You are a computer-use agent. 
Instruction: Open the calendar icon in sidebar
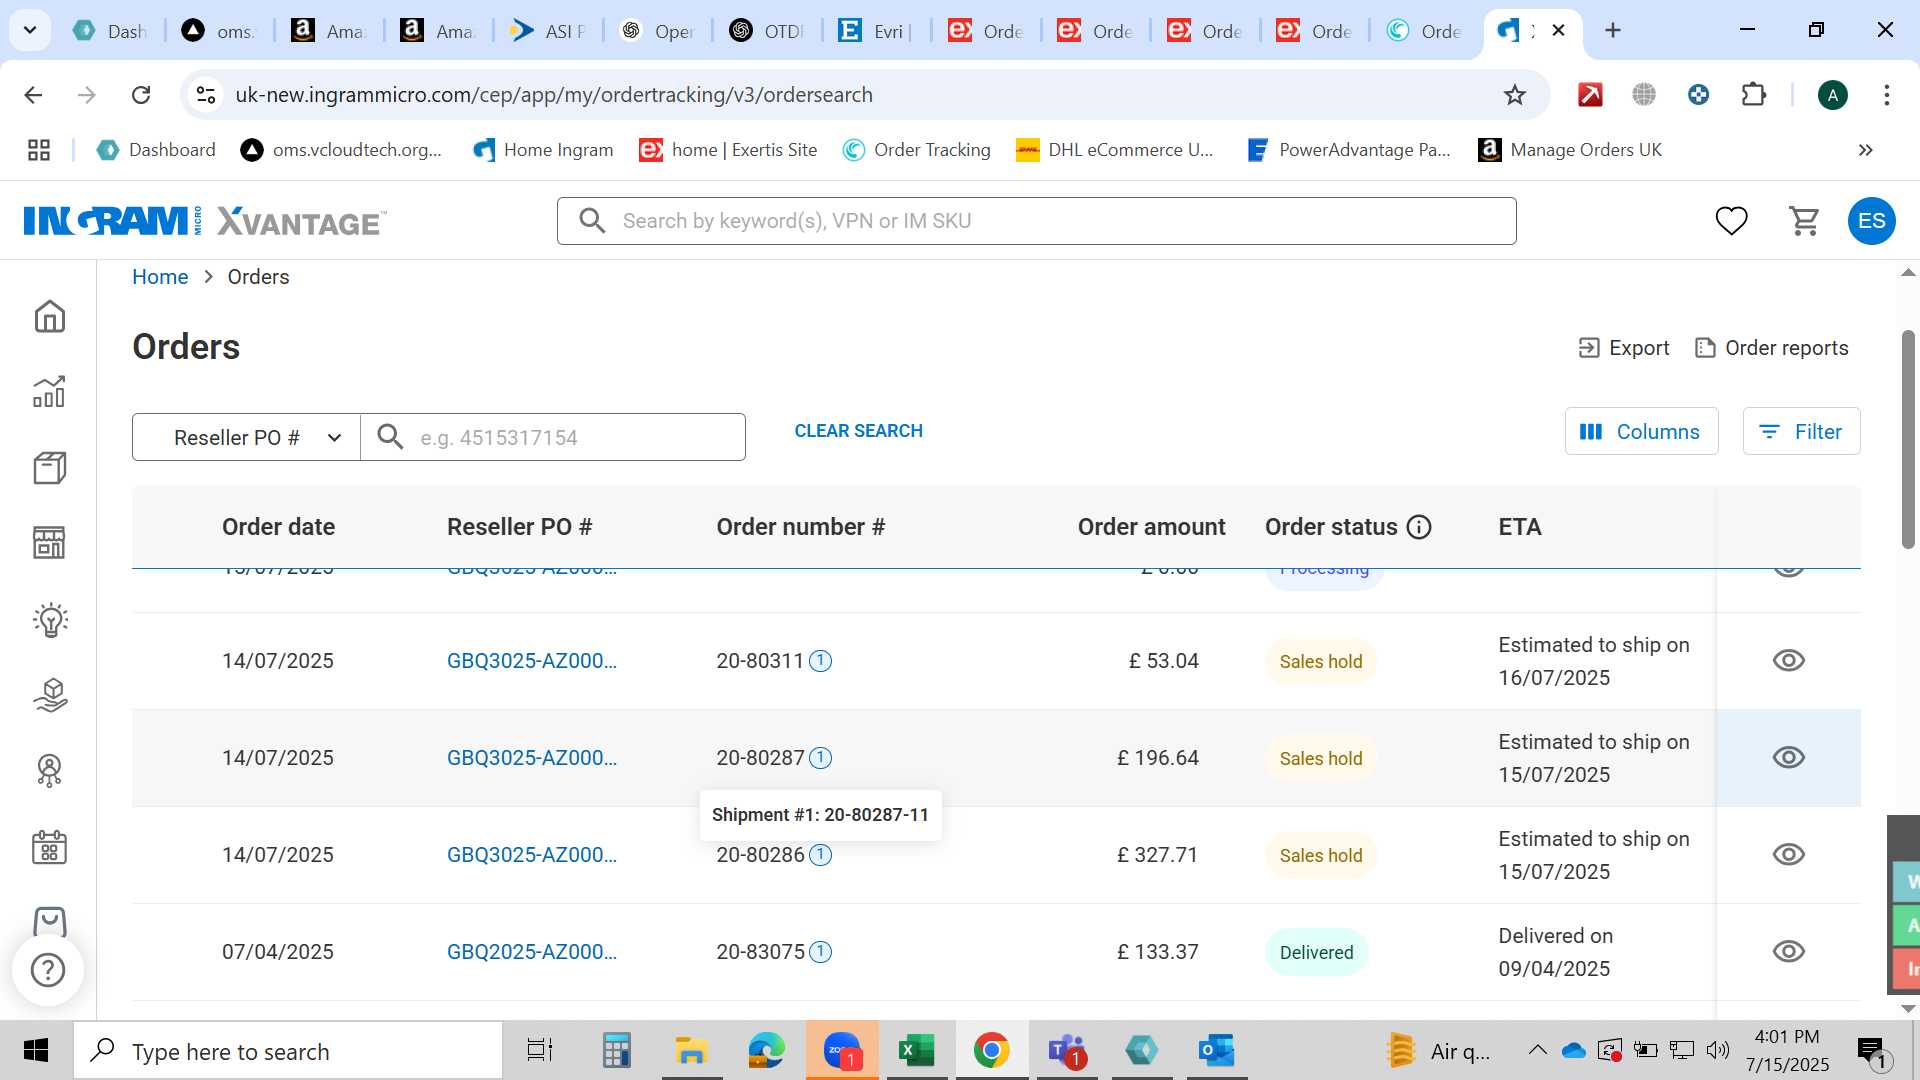[x=49, y=847]
